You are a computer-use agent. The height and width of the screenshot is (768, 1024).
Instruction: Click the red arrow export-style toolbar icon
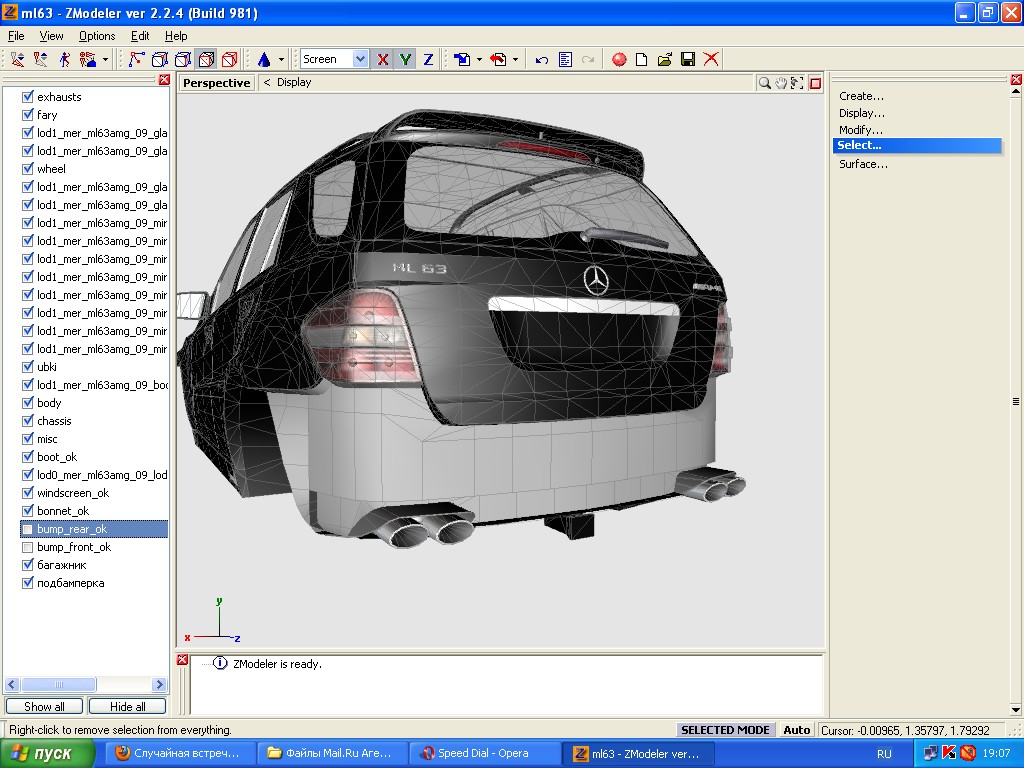498,59
